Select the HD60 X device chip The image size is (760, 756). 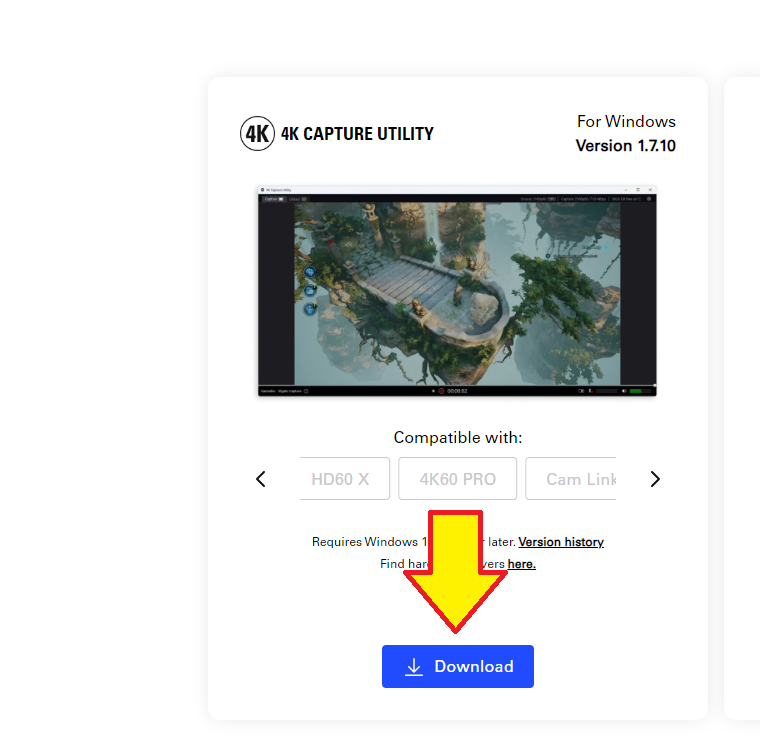point(340,479)
